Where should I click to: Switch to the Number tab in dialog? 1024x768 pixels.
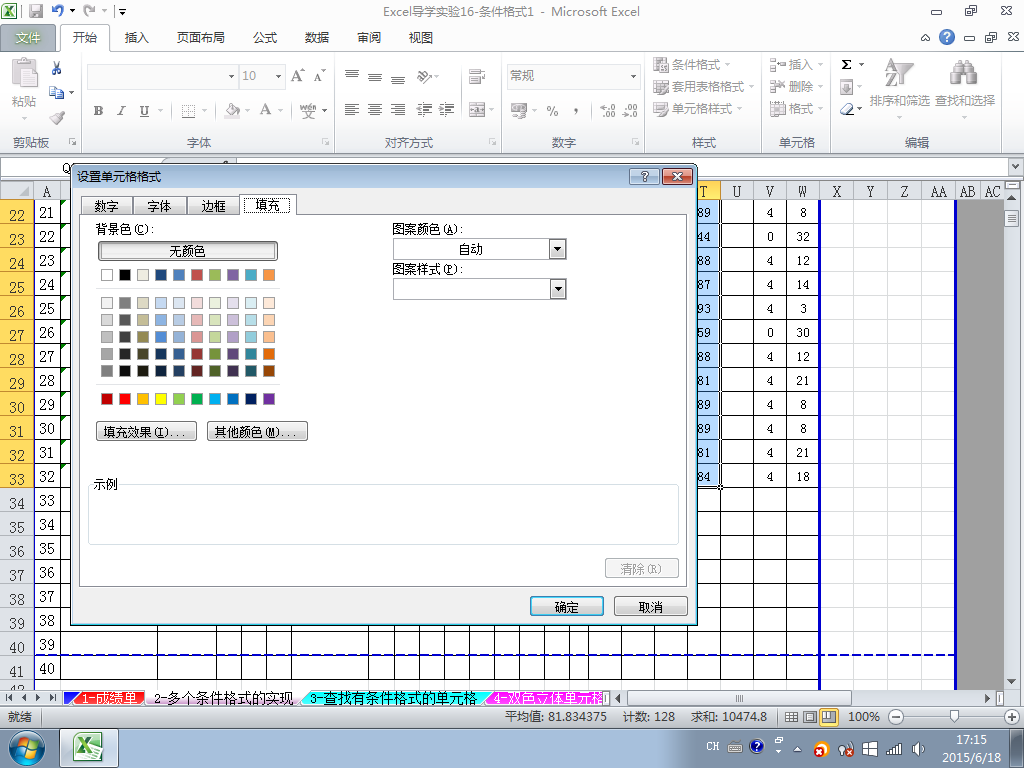(x=106, y=206)
